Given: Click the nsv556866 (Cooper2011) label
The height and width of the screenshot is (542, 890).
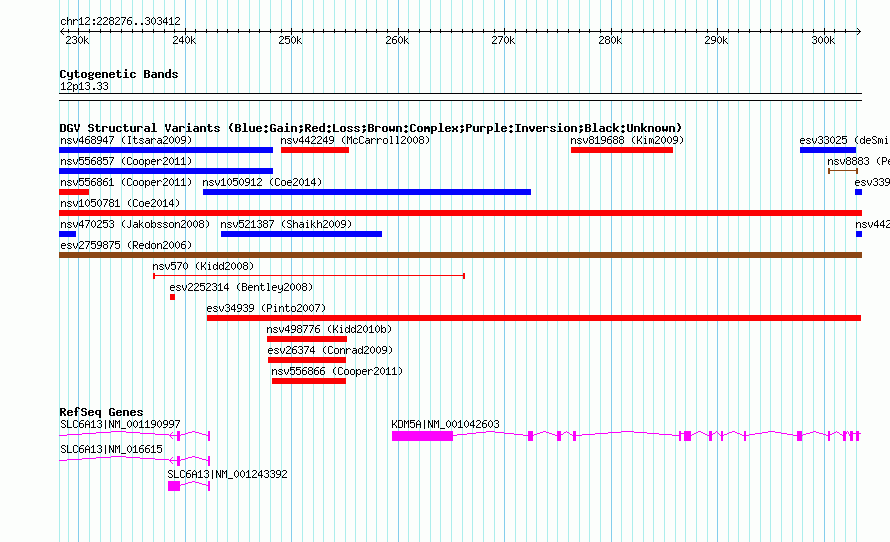Looking at the screenshot, I should click(x=337, y=371).
